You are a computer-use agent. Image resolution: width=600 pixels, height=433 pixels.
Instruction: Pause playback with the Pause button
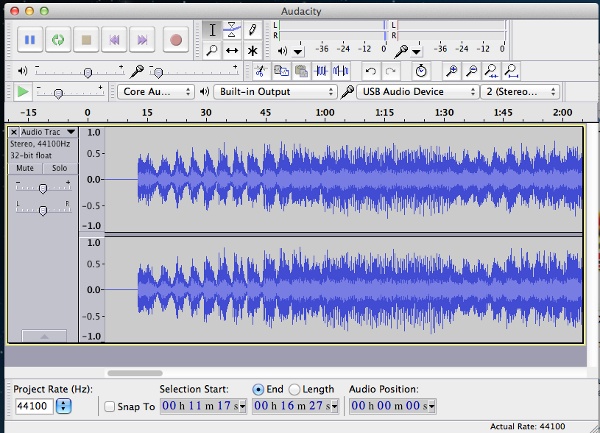(x=30, y=39)
